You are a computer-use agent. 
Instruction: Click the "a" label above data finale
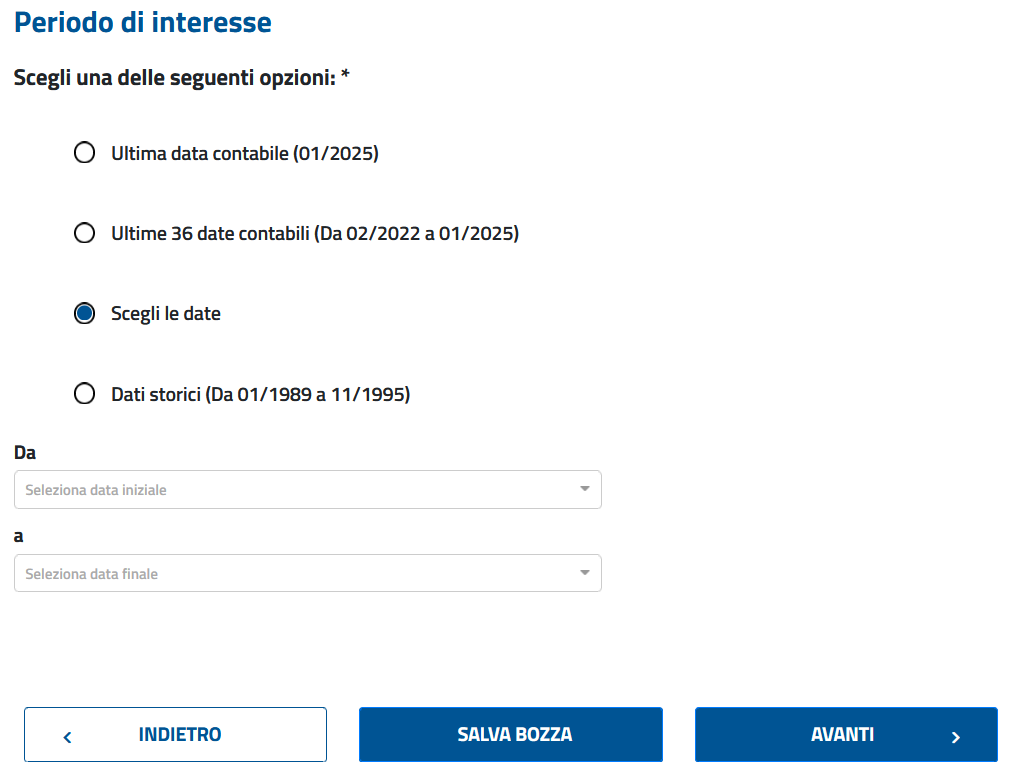(x=18, y=536)
